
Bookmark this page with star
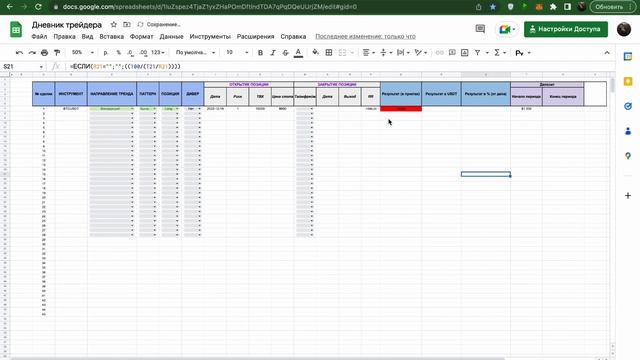point(493,7)
